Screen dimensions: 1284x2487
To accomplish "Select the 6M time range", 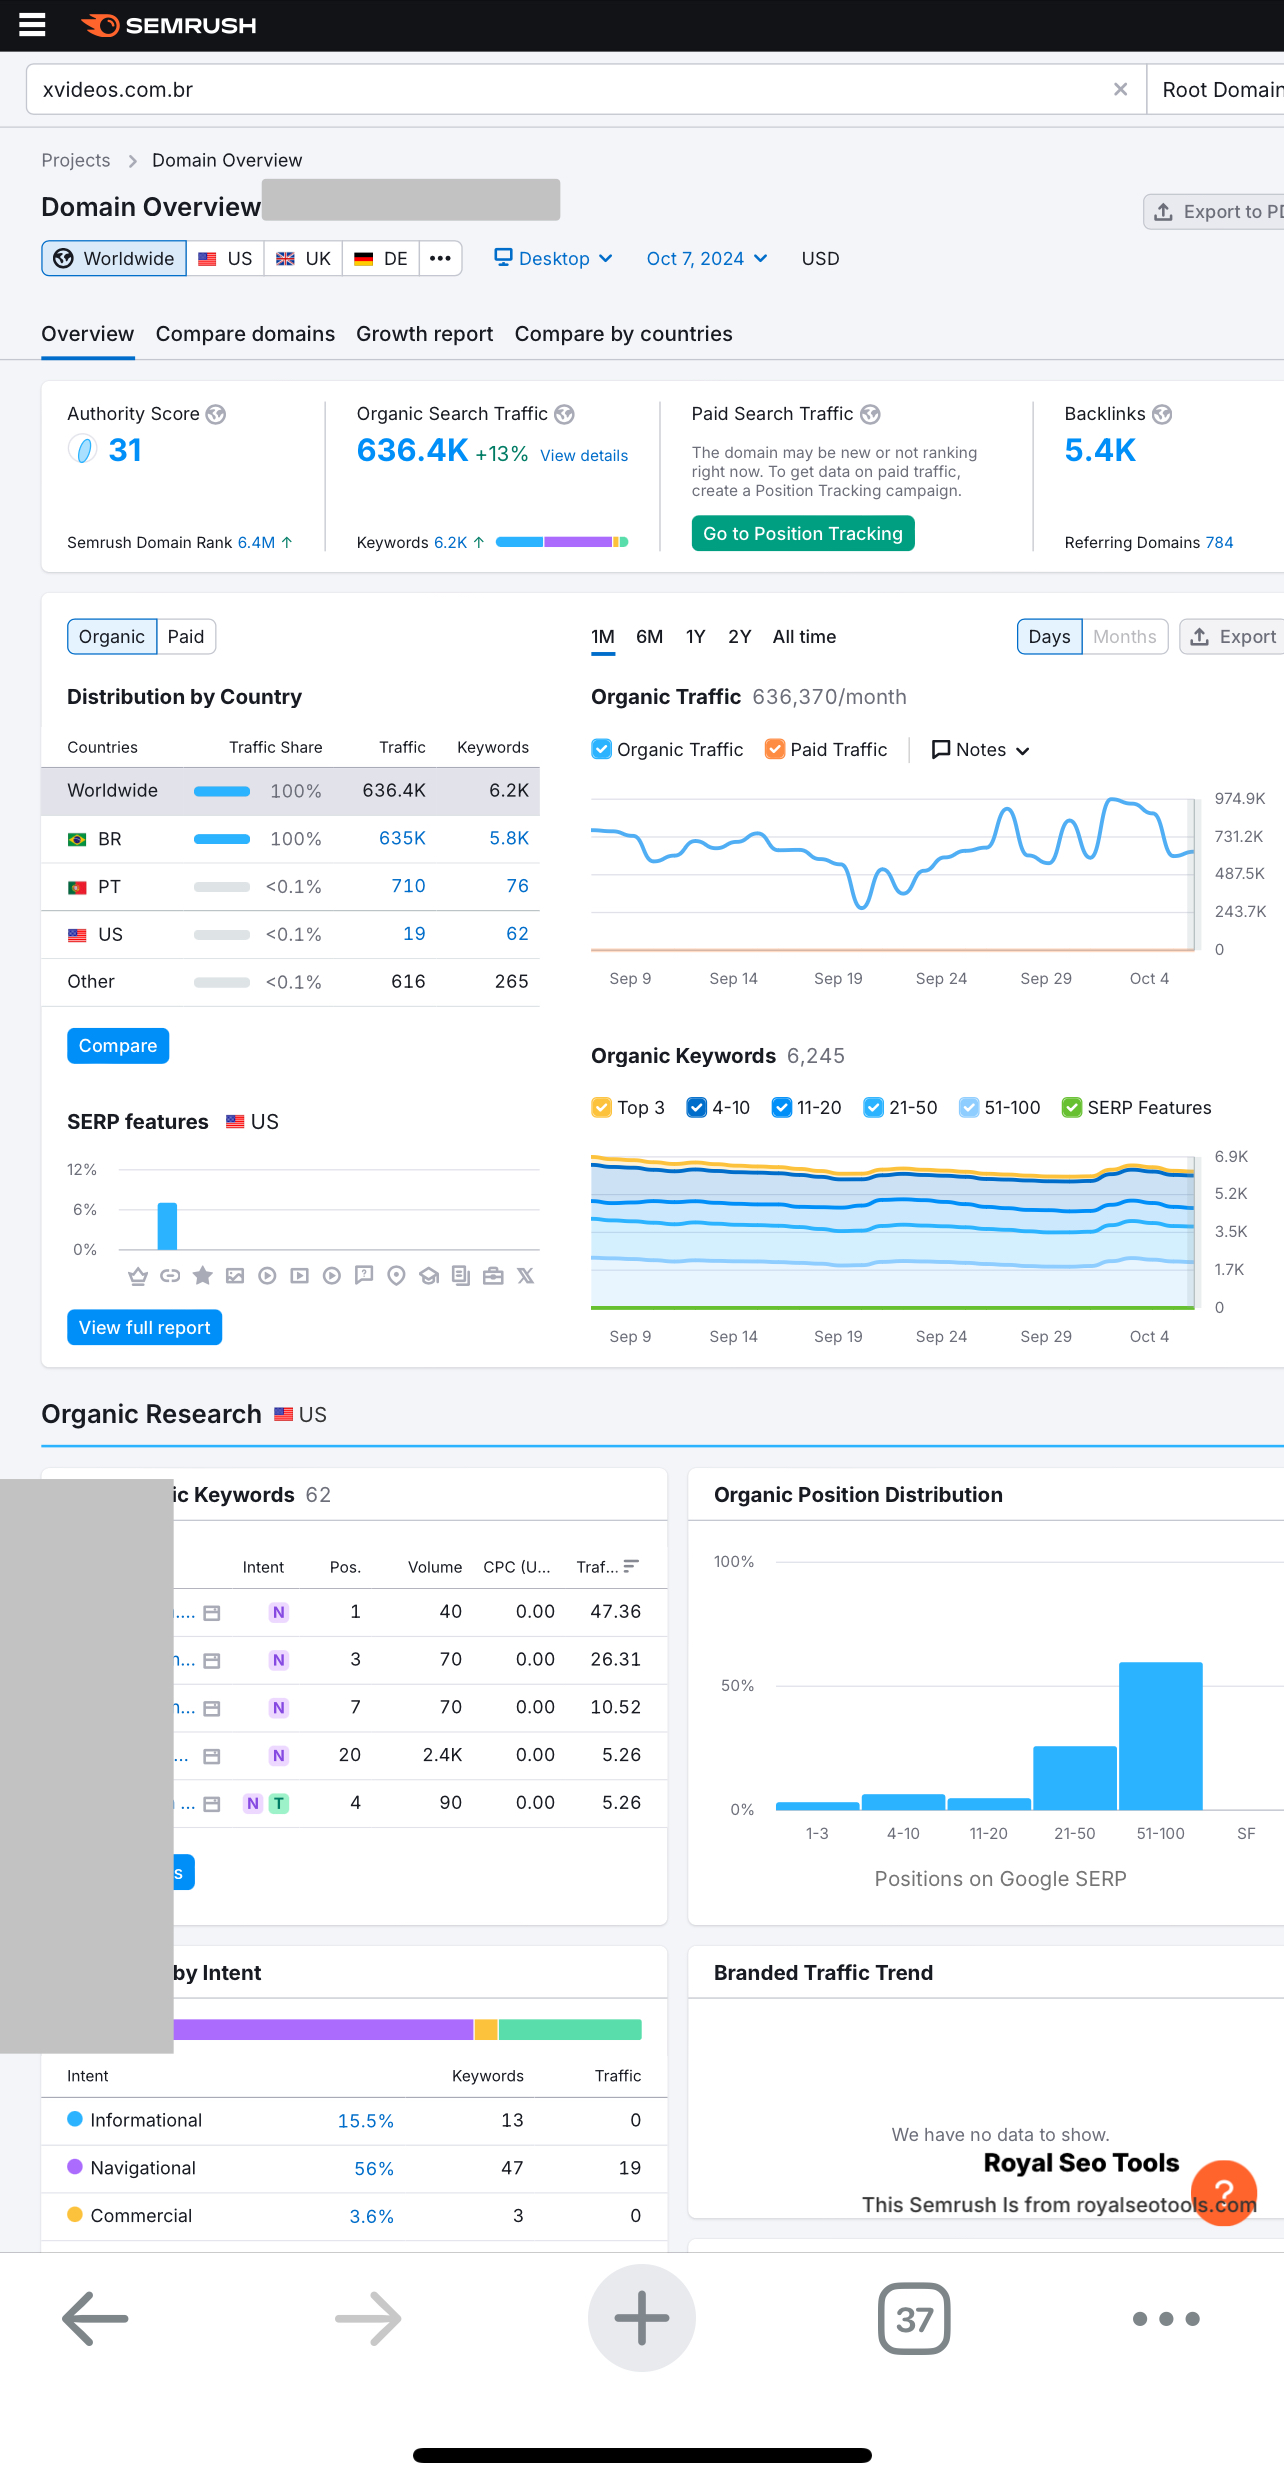I will (x=650, y=637).
